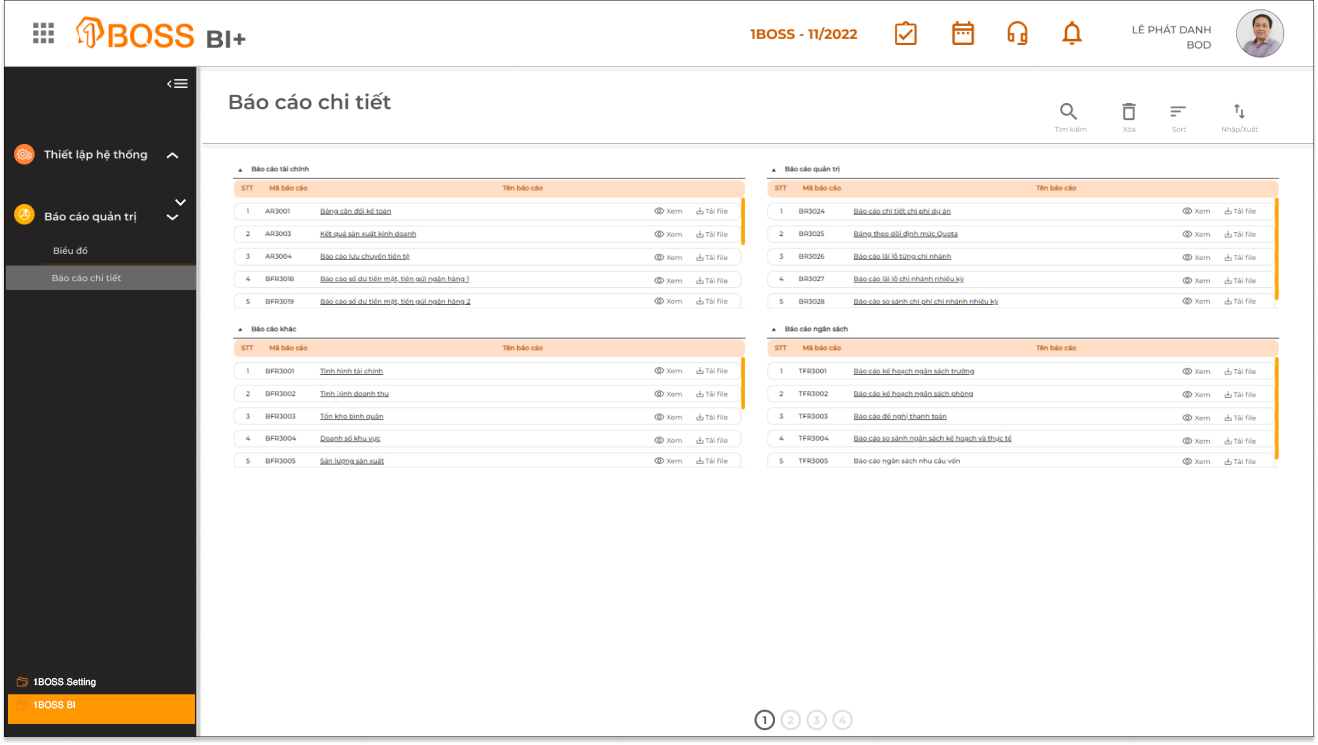Download file for TFR3001 via Tải file
The width and height of the screenshot is (1318, 745).
coord(1240,371)
